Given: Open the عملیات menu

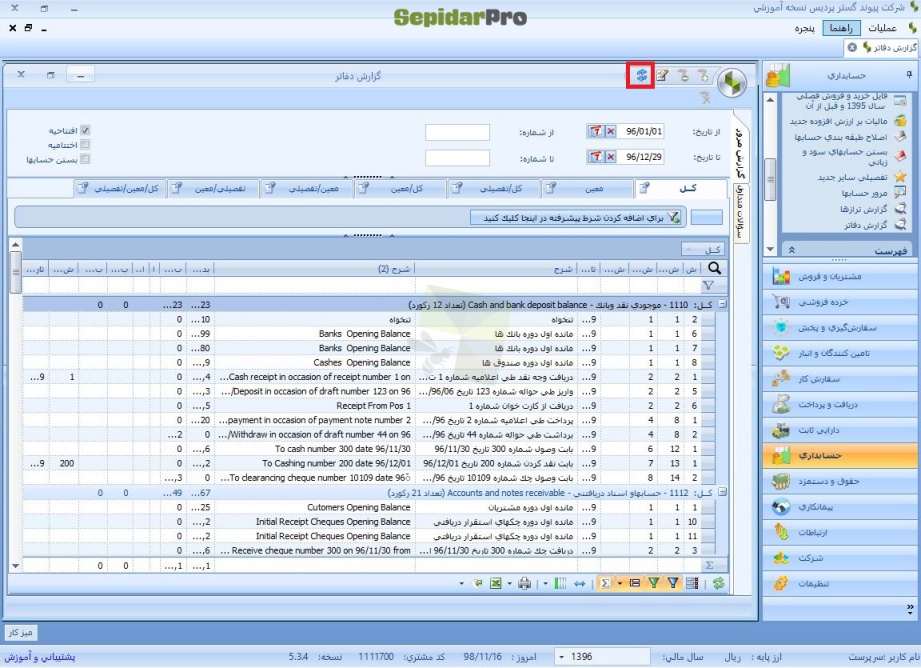Looking at the screenshot, I should [x=882, y=28].
